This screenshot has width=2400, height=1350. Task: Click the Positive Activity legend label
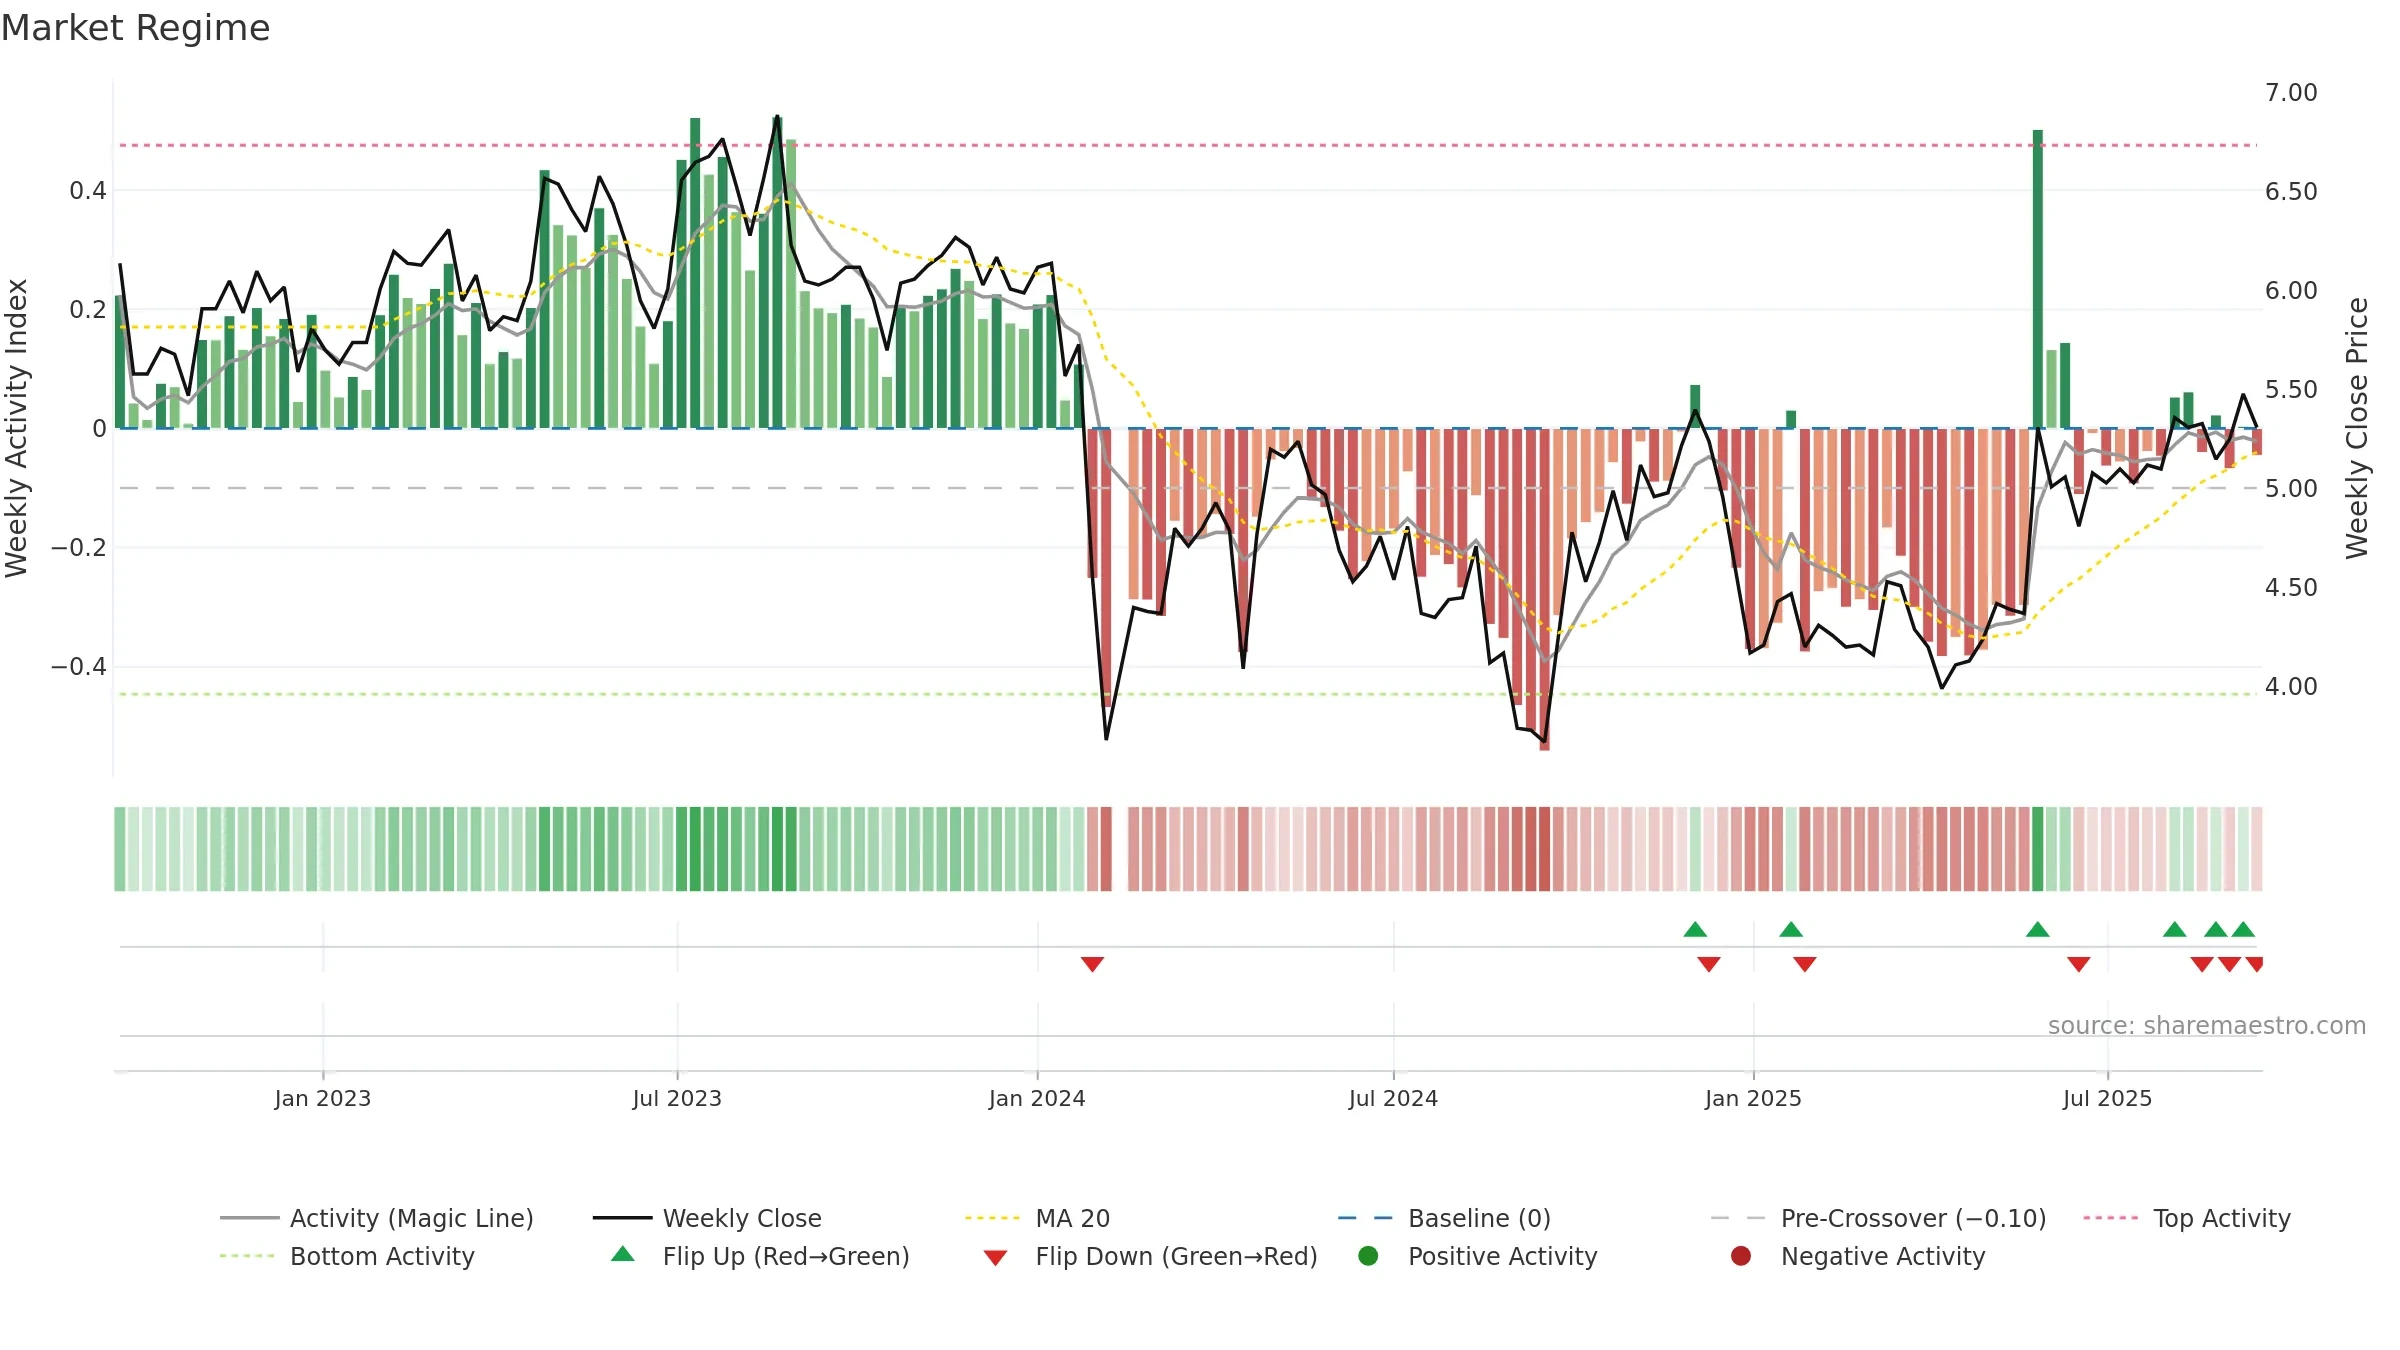(x=1503, y=1256)
